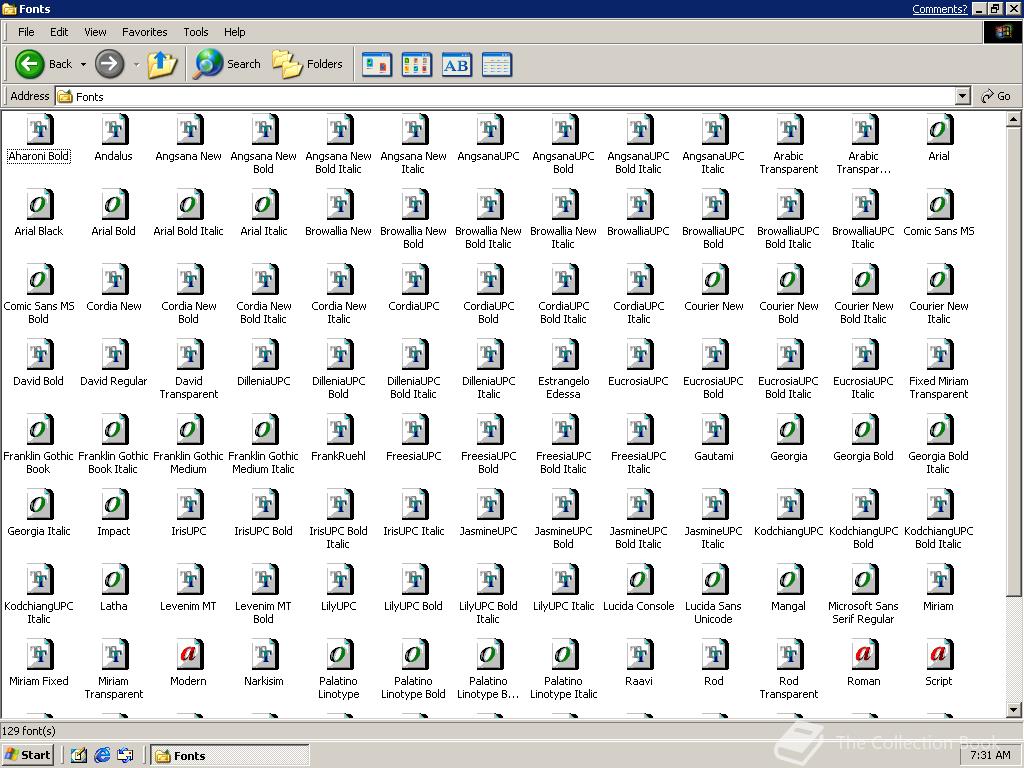List fonts by similarity (AB icon)
Image resolution: width=1024 pixels, height=768 pixels.
[456, 65]
